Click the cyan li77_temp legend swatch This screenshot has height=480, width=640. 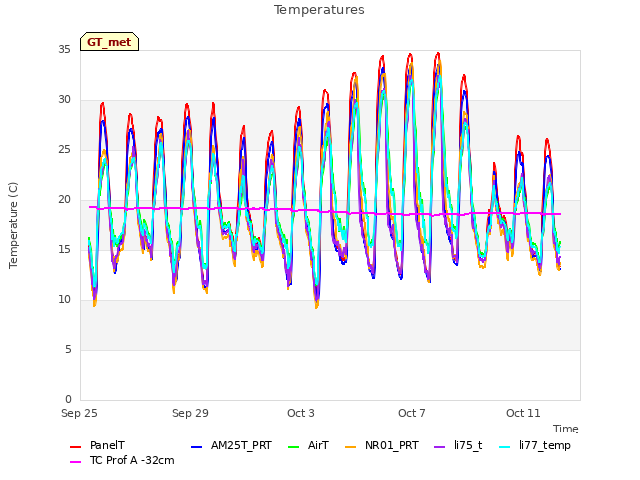tap(504, 447)
